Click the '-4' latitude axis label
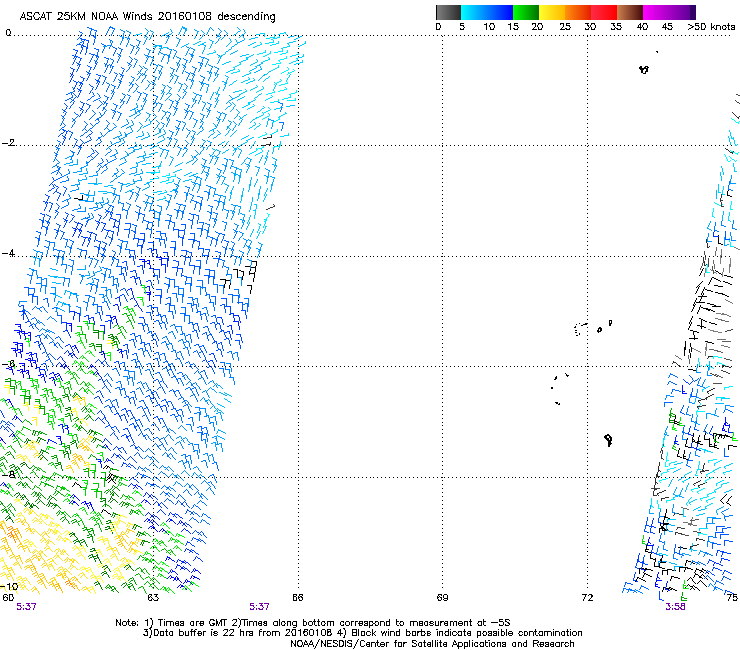Screen dimensions: 740x650 point(8,253)
